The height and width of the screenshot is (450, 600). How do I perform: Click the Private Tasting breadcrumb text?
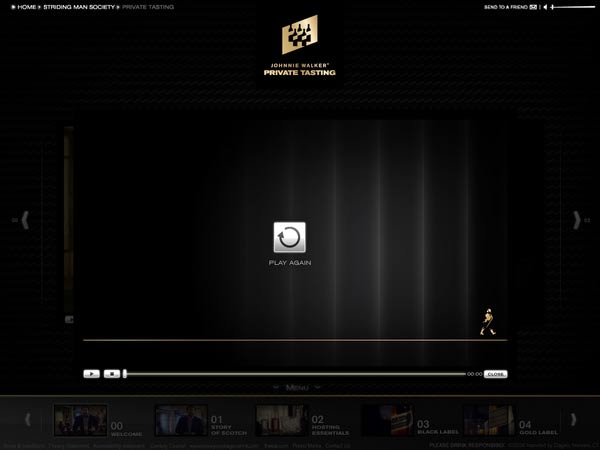[x=148, y=7]
